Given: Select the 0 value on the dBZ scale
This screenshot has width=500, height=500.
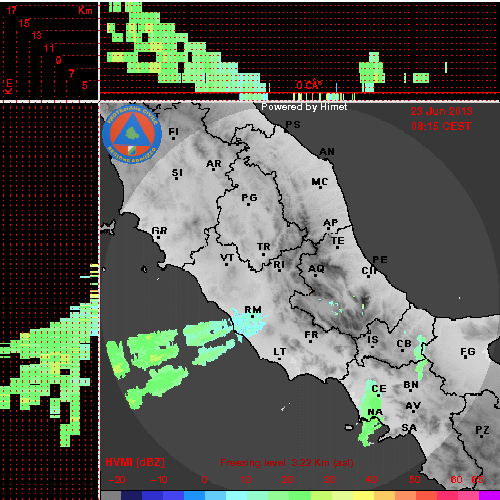Looking at the screenshot, I should click(x=204, y=480).
